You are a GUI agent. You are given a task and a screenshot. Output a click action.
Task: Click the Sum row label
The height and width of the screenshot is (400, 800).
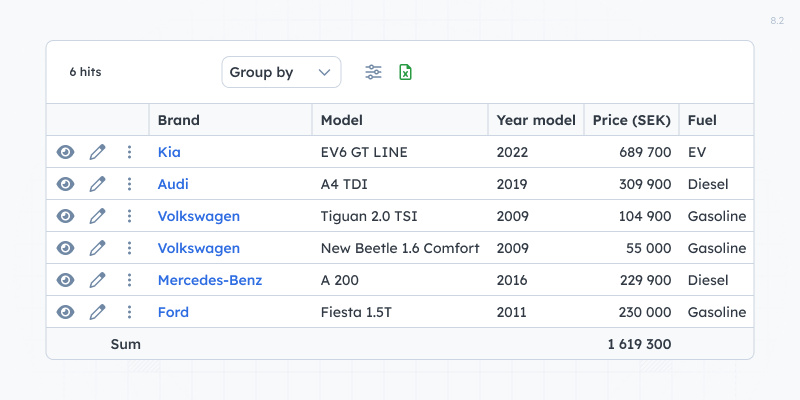pos(126,344)
